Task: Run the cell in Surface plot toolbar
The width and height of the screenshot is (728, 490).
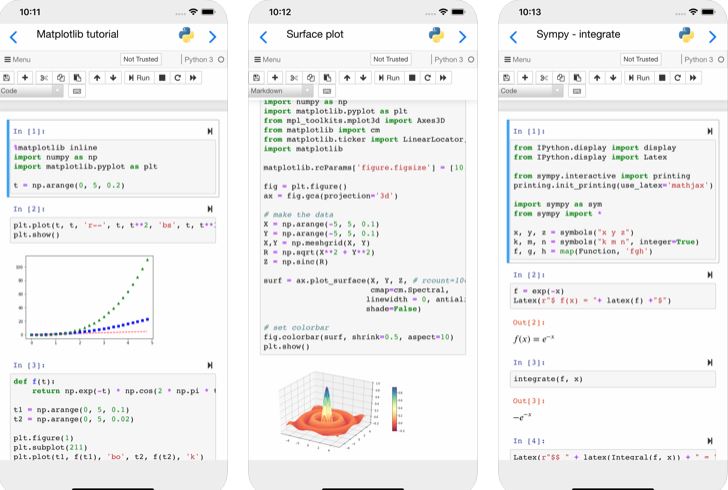Action: coord(389,78)
